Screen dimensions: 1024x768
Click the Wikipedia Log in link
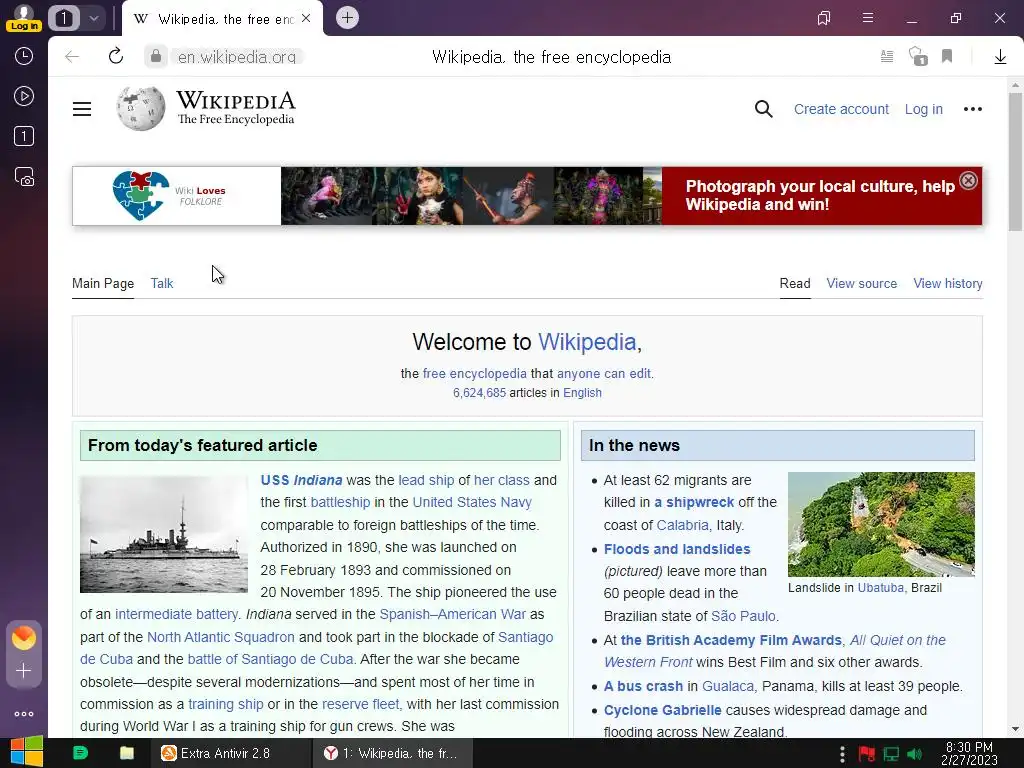tap(923, 109)
